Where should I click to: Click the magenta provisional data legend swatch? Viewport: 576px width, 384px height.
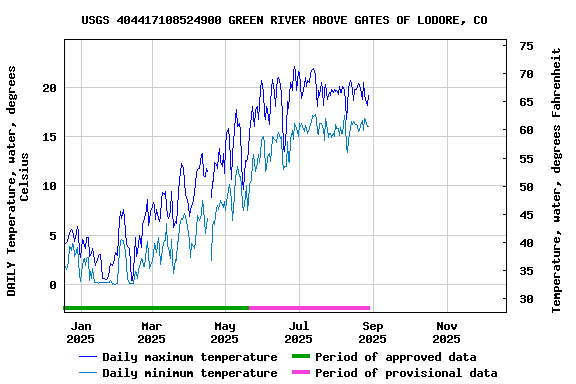(x=301, y=372)
